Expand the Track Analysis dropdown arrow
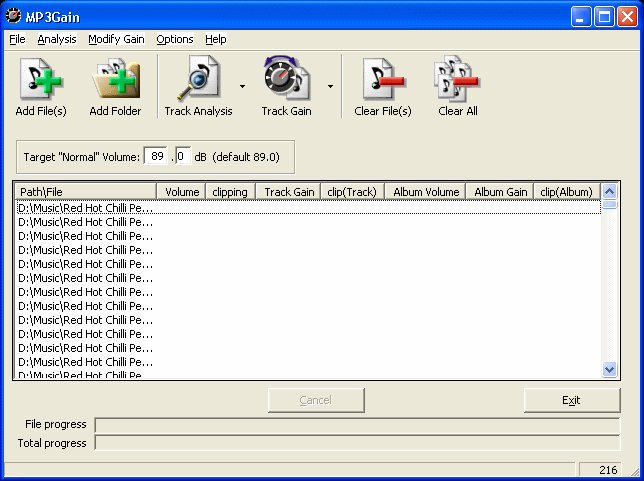 [x=242, y=86]
